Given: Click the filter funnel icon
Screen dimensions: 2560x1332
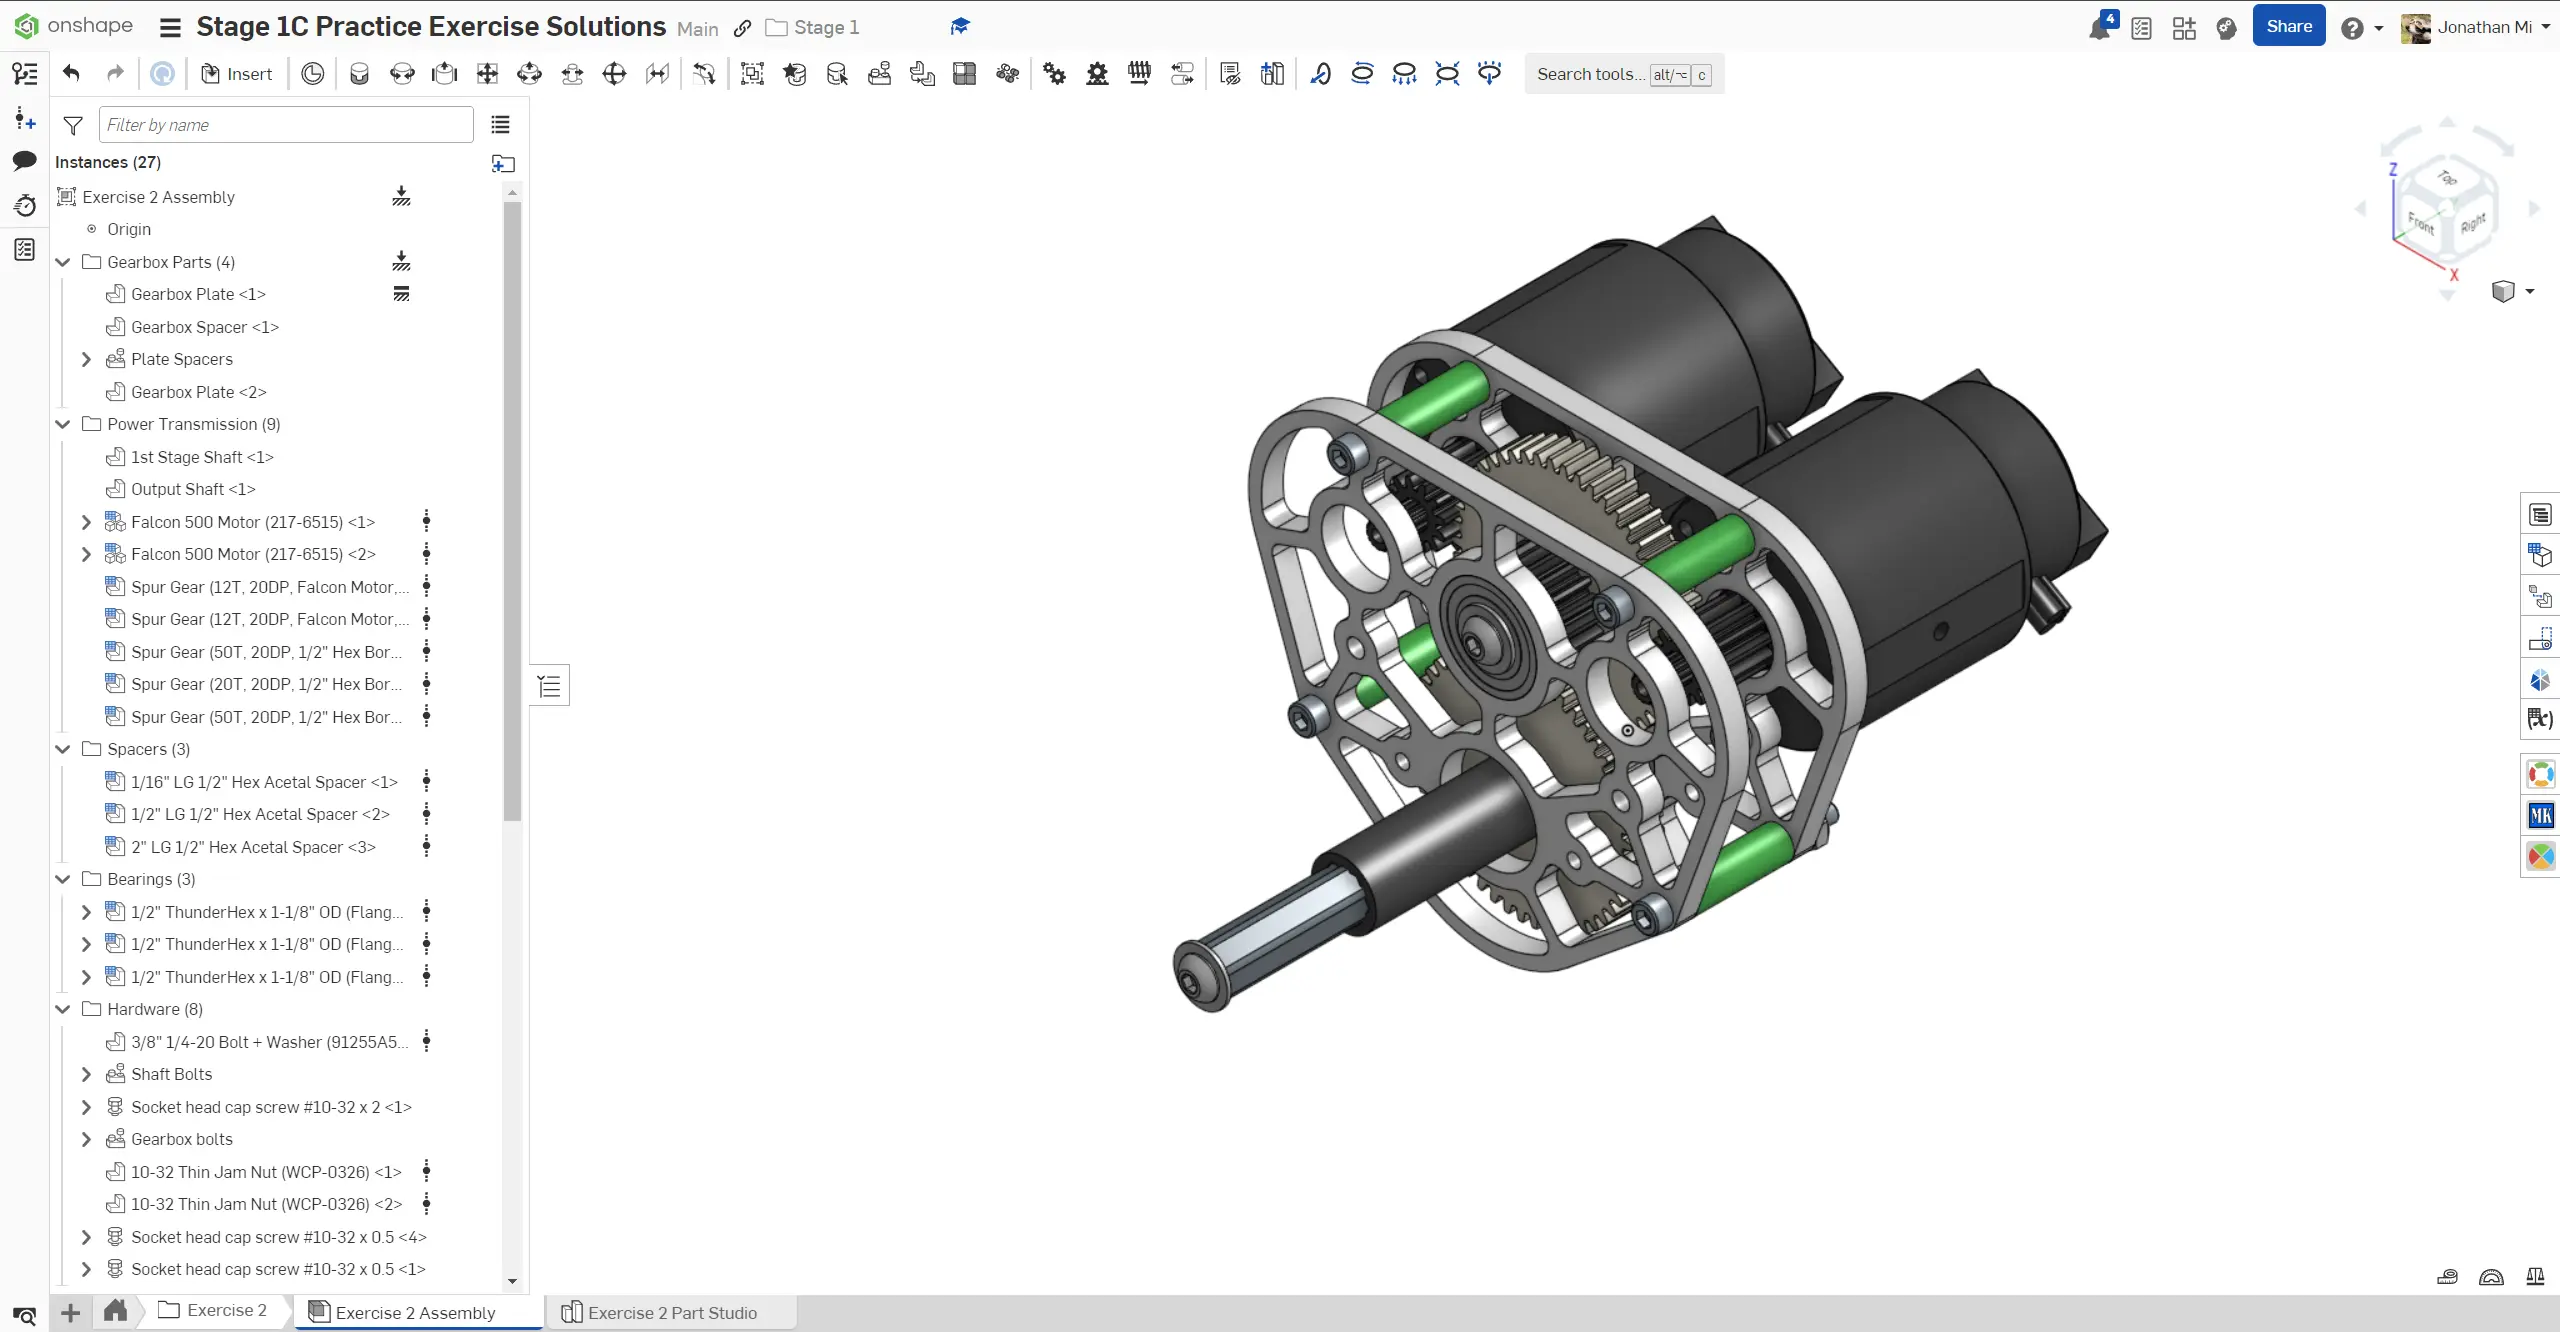Looking at the screenshot, I should click(x=73, y=125).
